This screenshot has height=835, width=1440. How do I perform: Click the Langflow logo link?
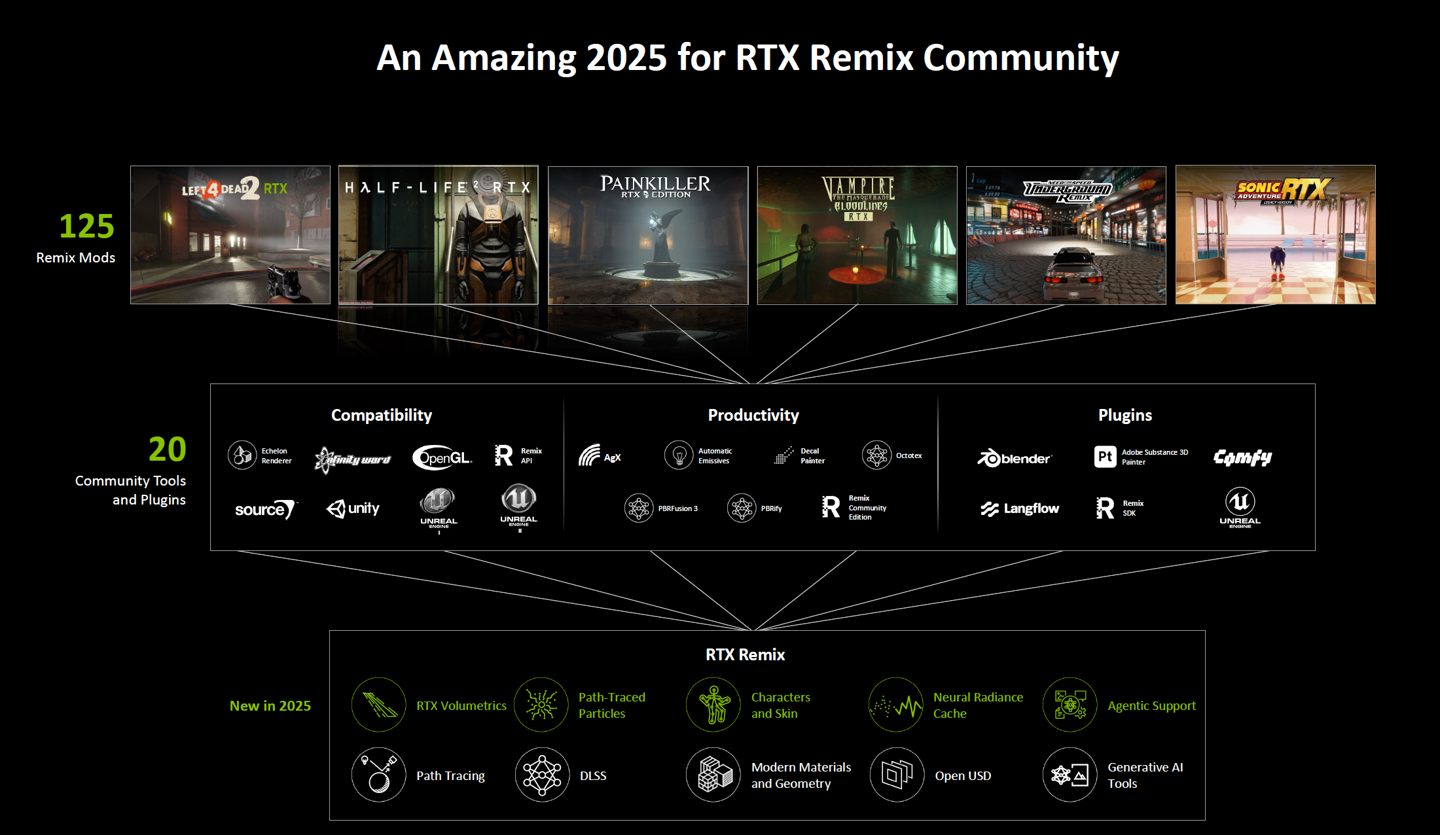pos(1019,509)
